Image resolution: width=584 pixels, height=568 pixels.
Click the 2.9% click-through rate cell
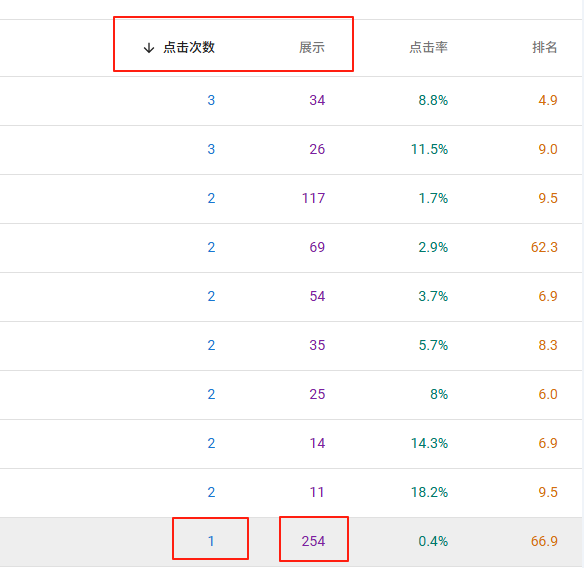point(433,247)
